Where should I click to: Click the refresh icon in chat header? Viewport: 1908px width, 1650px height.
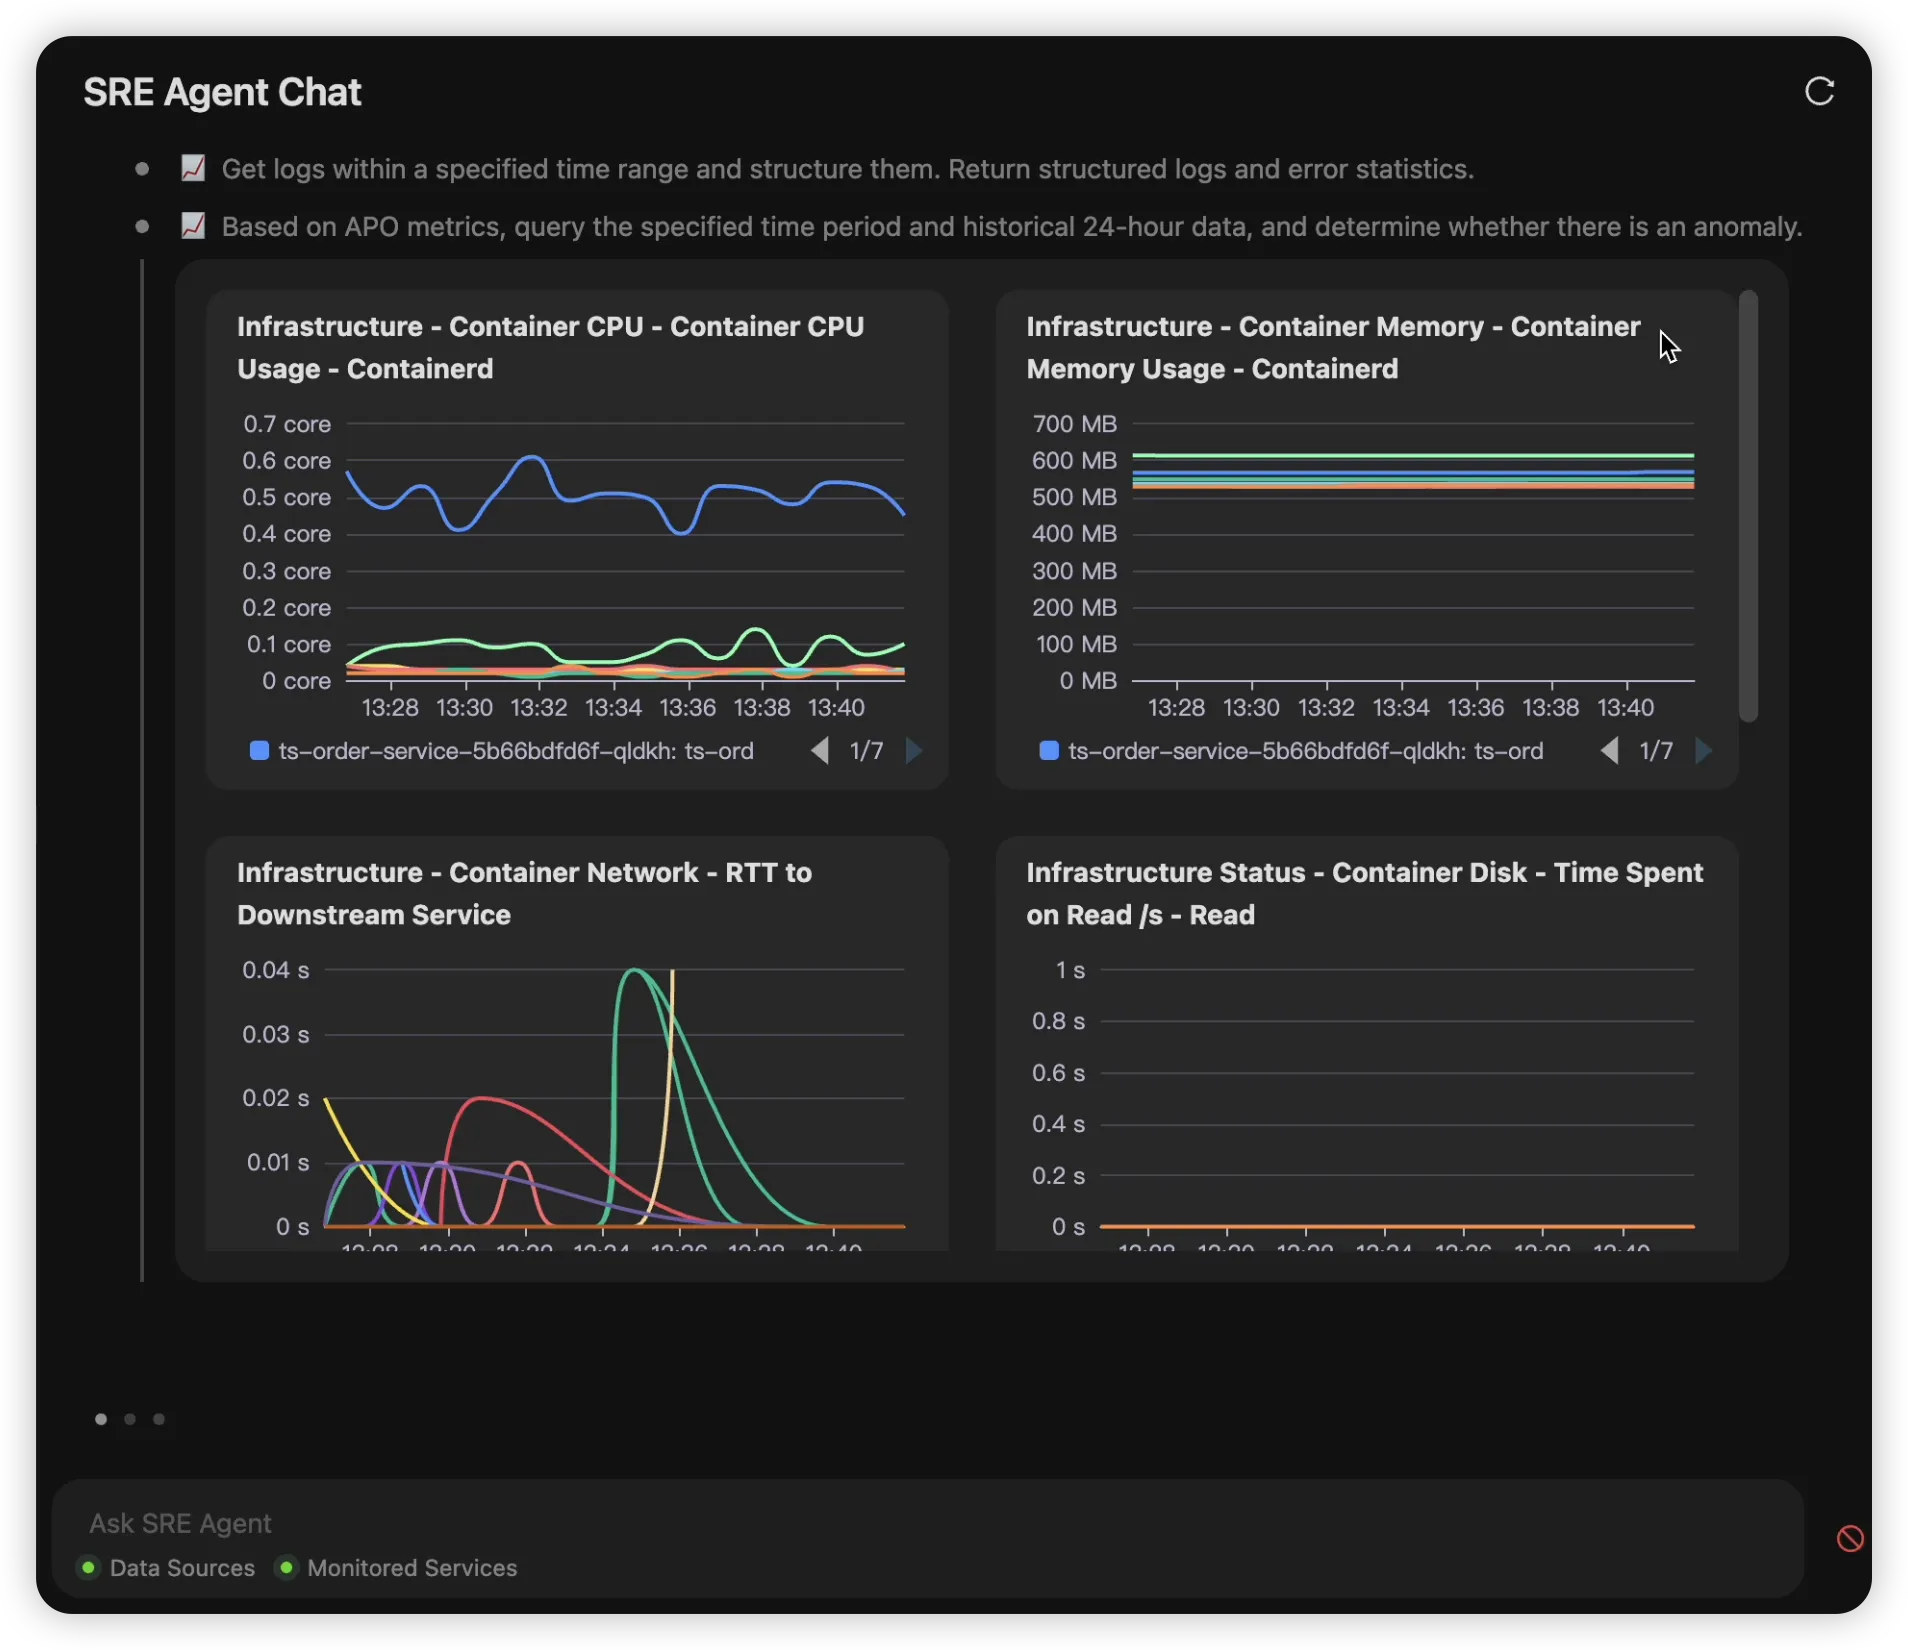click(1819, 92)
